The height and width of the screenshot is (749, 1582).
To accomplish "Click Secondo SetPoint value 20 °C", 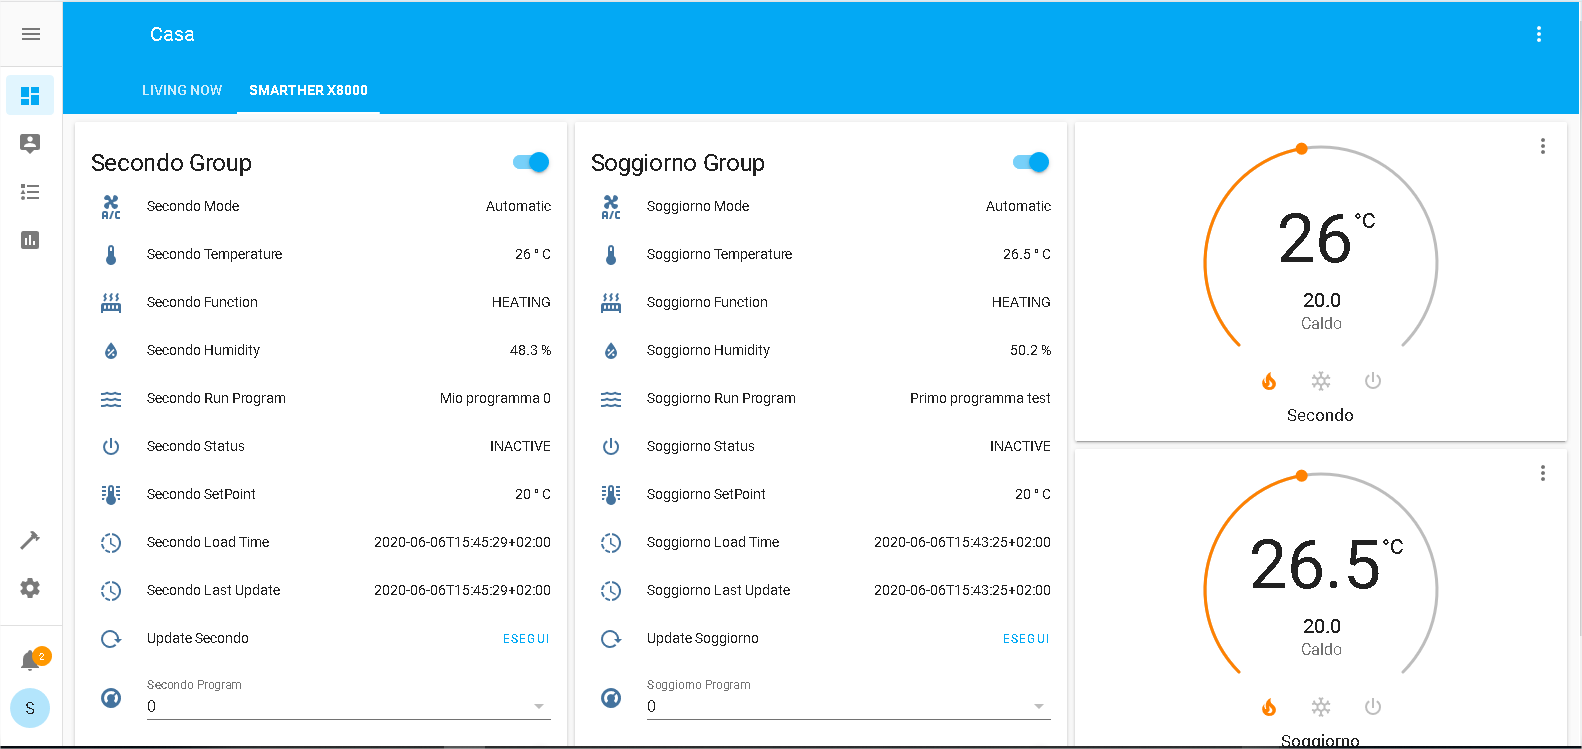I will tap(533, 494).
